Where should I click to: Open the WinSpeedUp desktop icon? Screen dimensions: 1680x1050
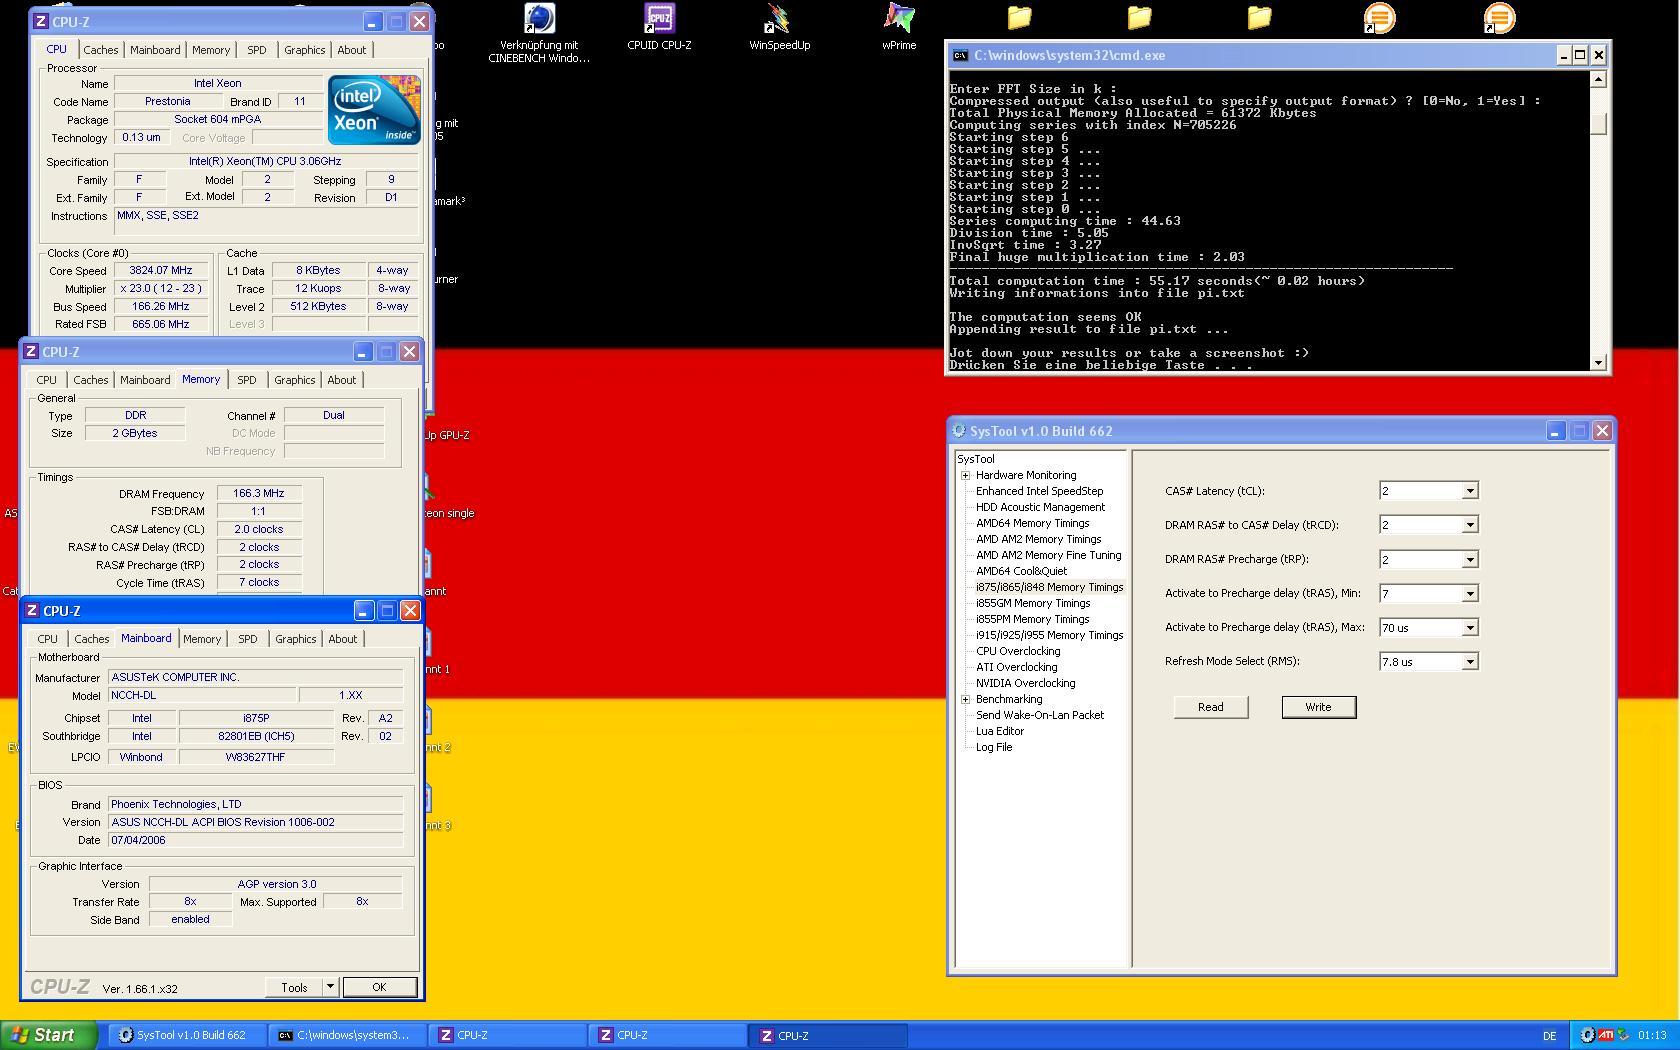click(779, 19)
